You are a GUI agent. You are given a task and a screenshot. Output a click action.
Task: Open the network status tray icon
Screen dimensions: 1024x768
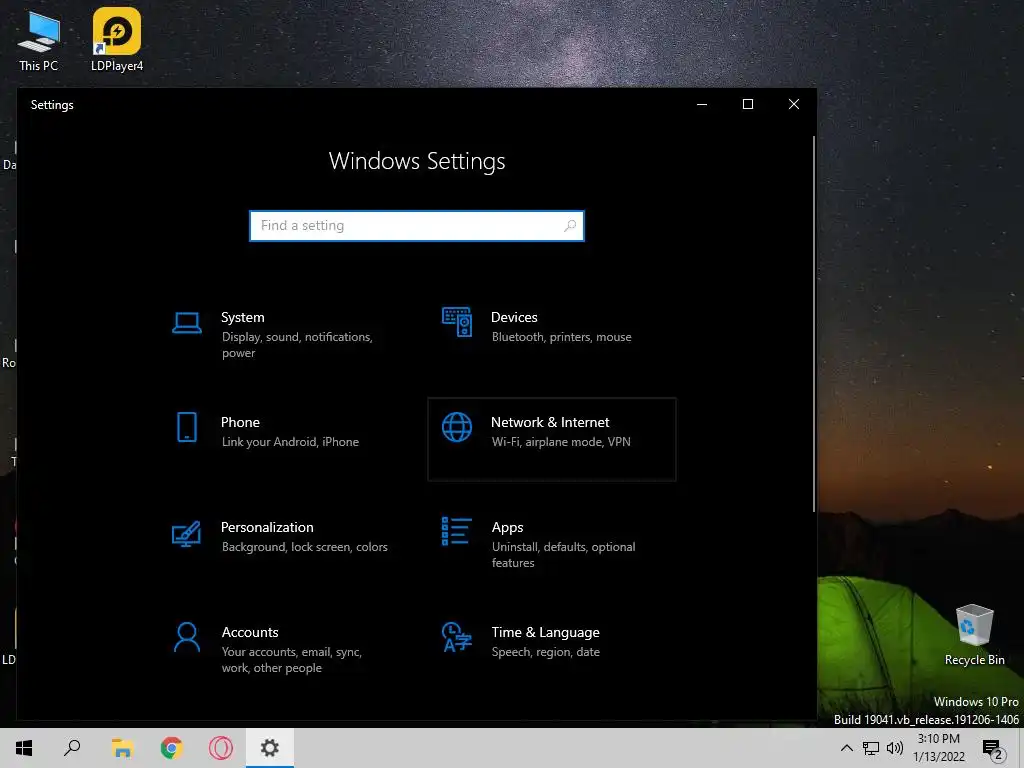[871, 748]
